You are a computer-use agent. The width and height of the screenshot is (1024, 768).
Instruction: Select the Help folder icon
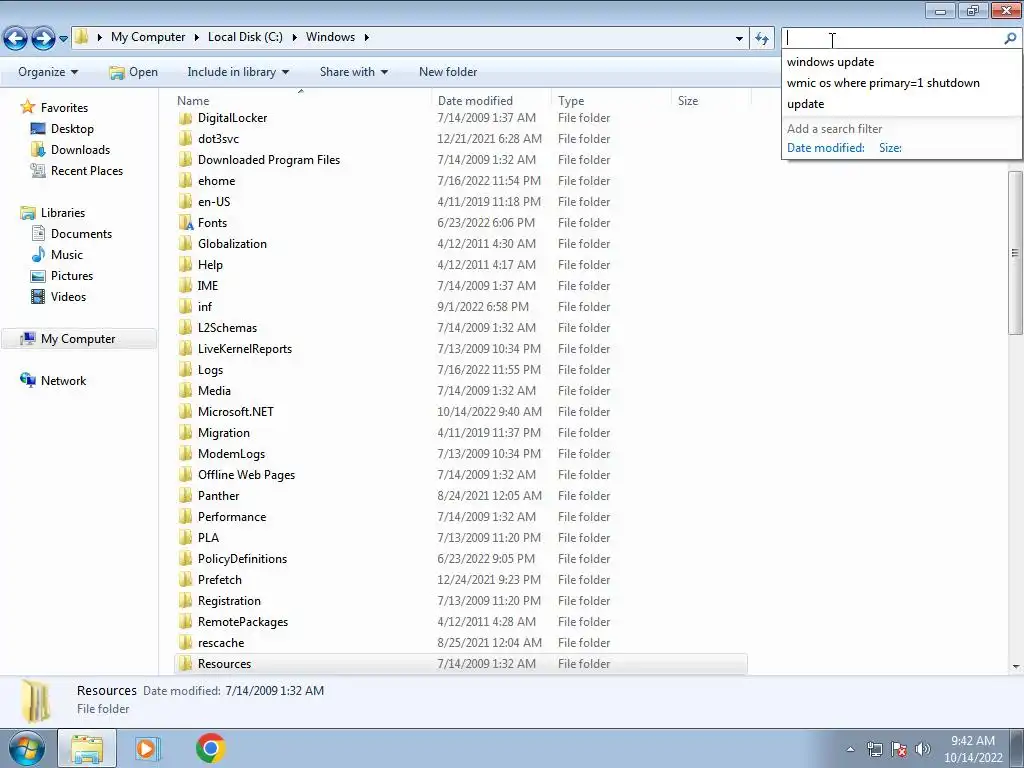(x=185, y=264)
